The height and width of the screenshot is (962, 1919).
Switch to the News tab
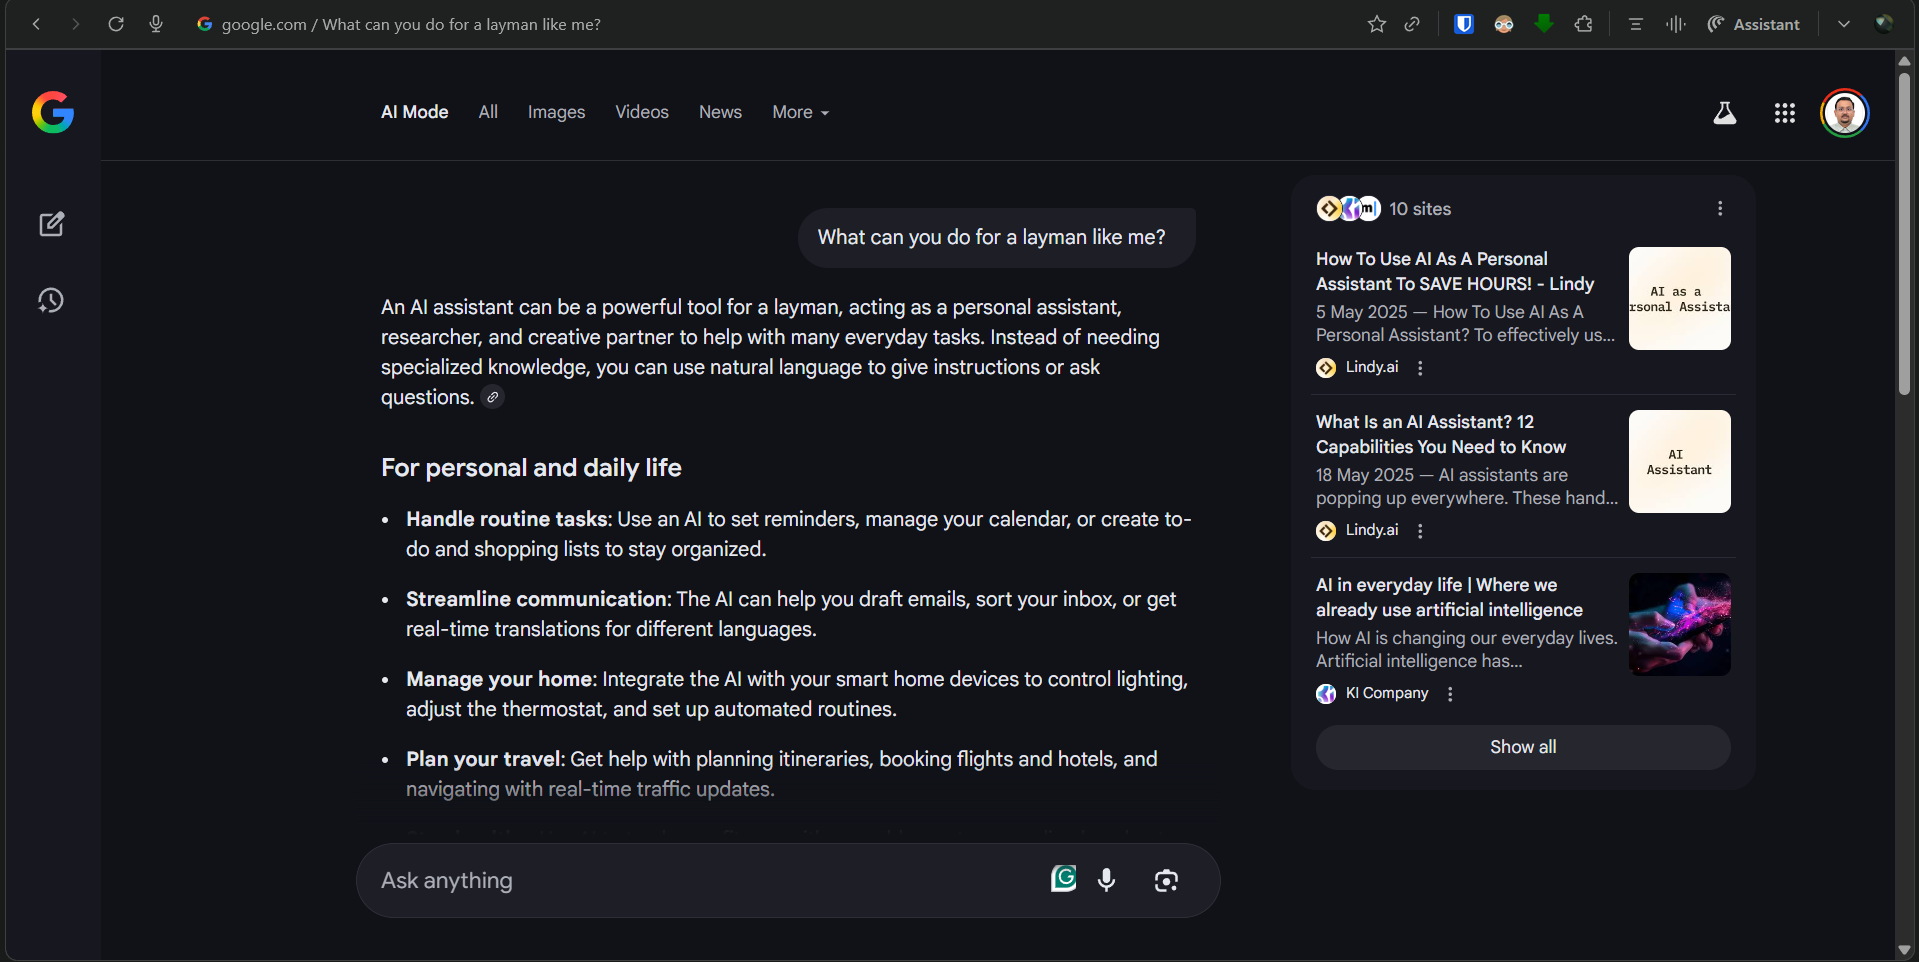point(720,112)
